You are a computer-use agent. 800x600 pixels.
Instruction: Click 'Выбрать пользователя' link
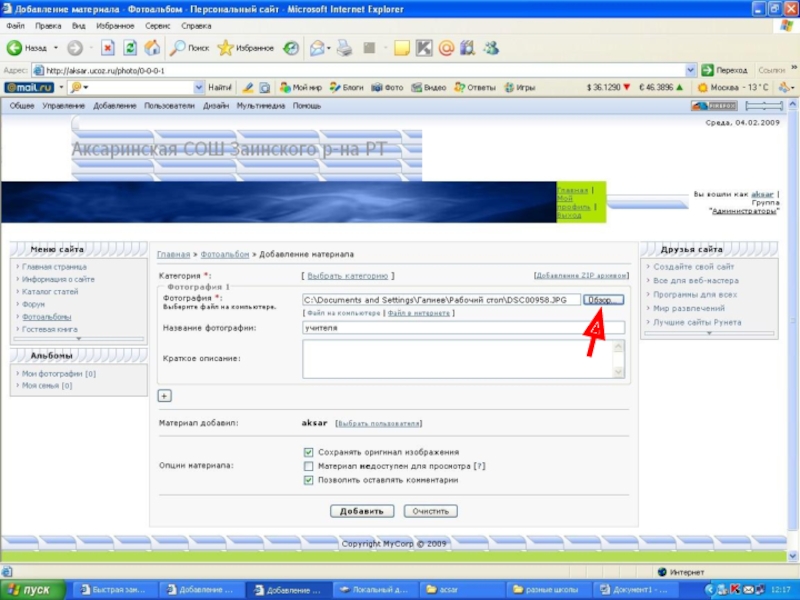379,423
